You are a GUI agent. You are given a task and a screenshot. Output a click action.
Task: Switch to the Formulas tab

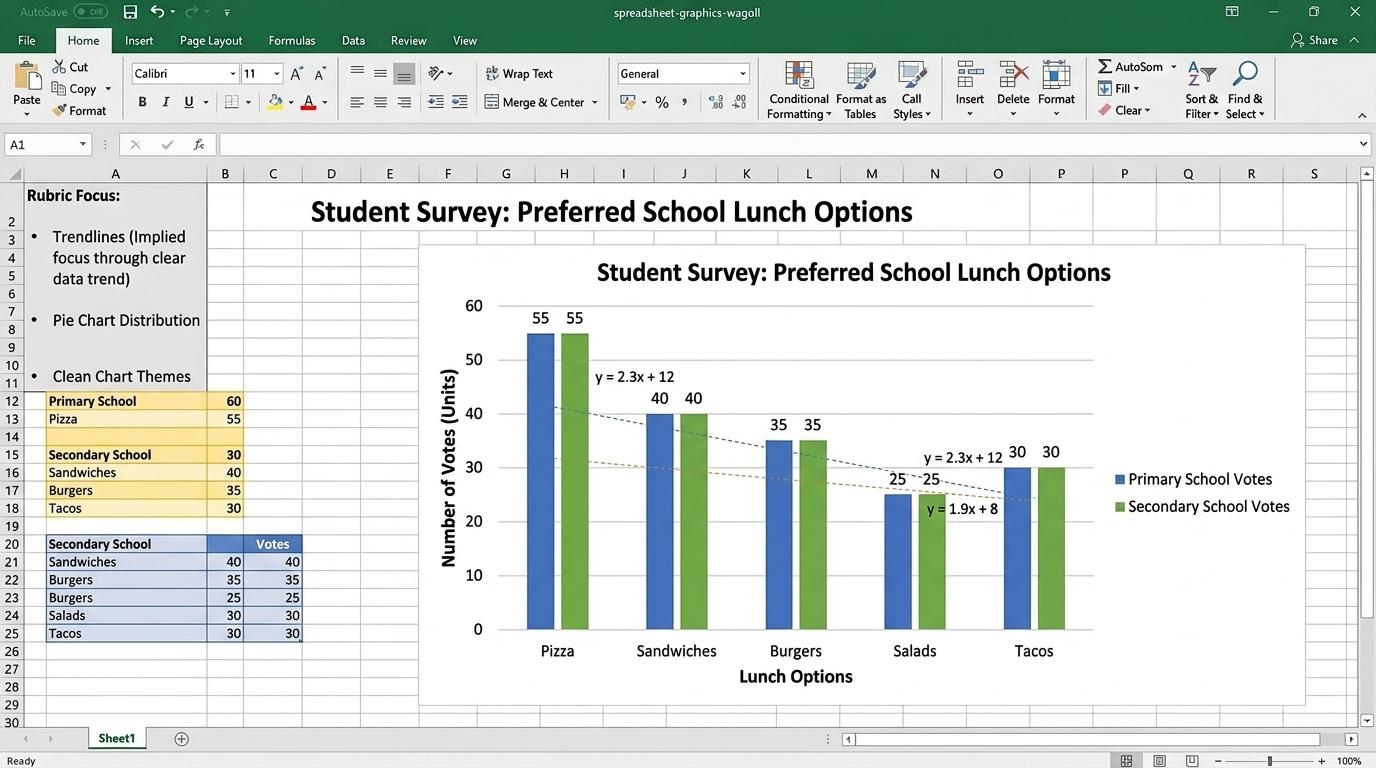(292, 41)
